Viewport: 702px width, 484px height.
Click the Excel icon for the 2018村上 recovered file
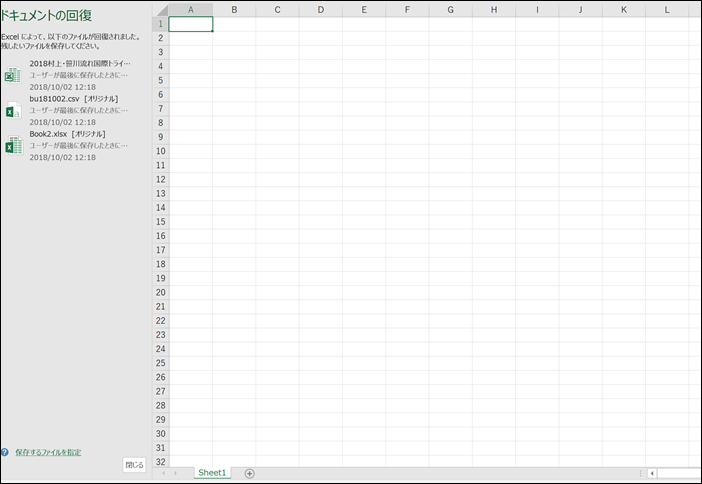pos(12,75)
